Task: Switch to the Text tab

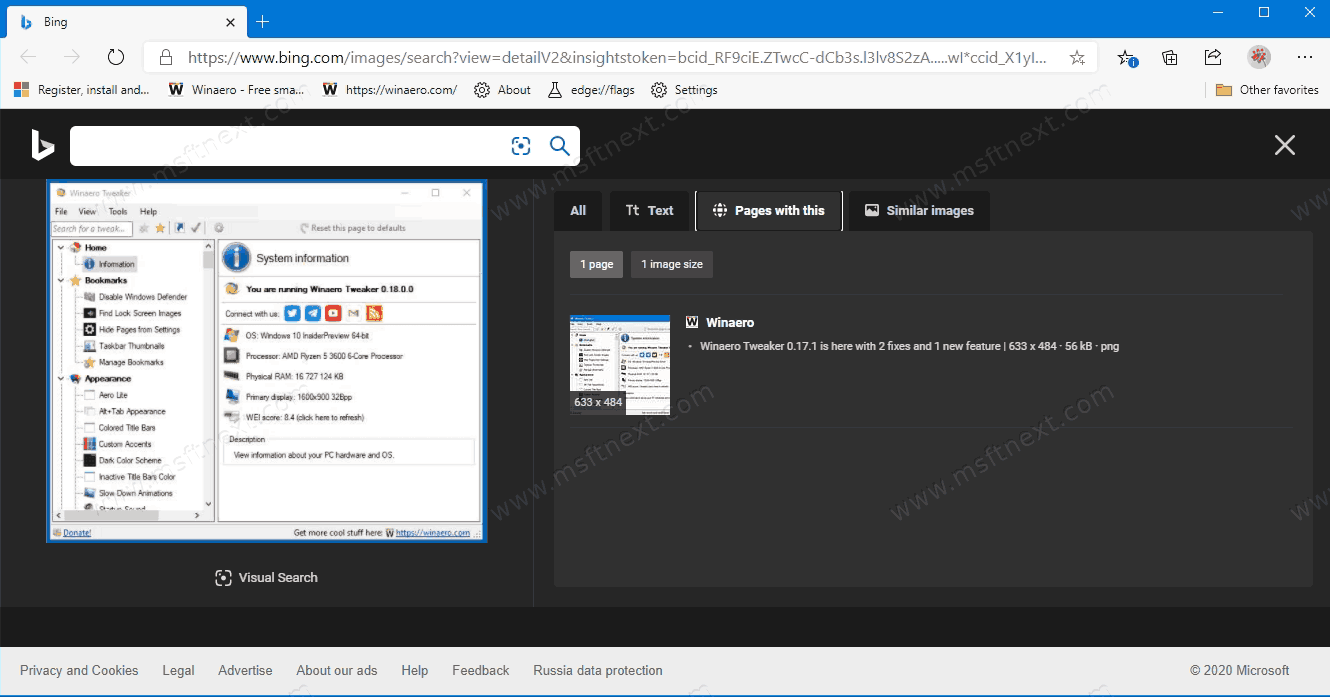Action: (650, 211)
